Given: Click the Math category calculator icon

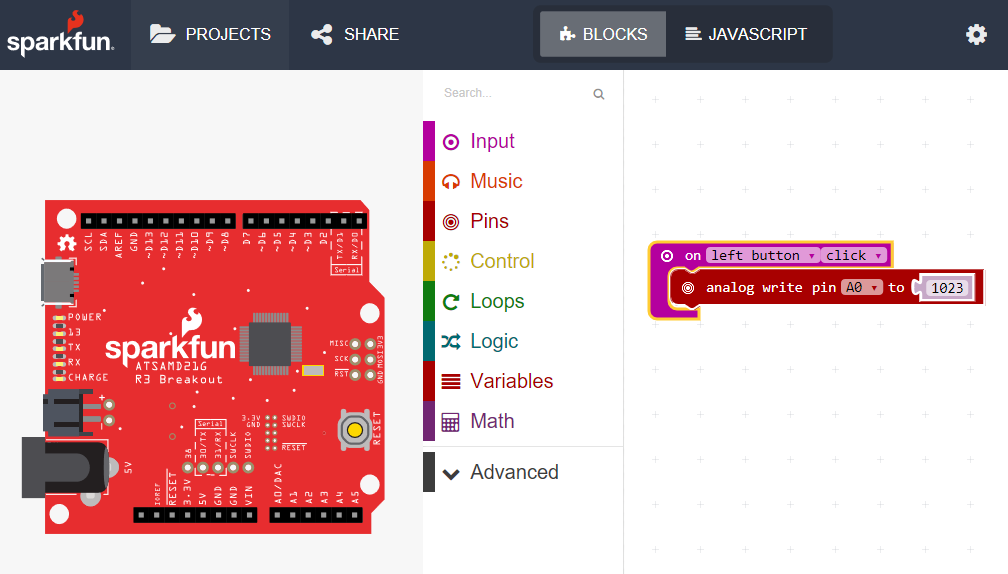Looking at the screenshot, I should (451, 422).
